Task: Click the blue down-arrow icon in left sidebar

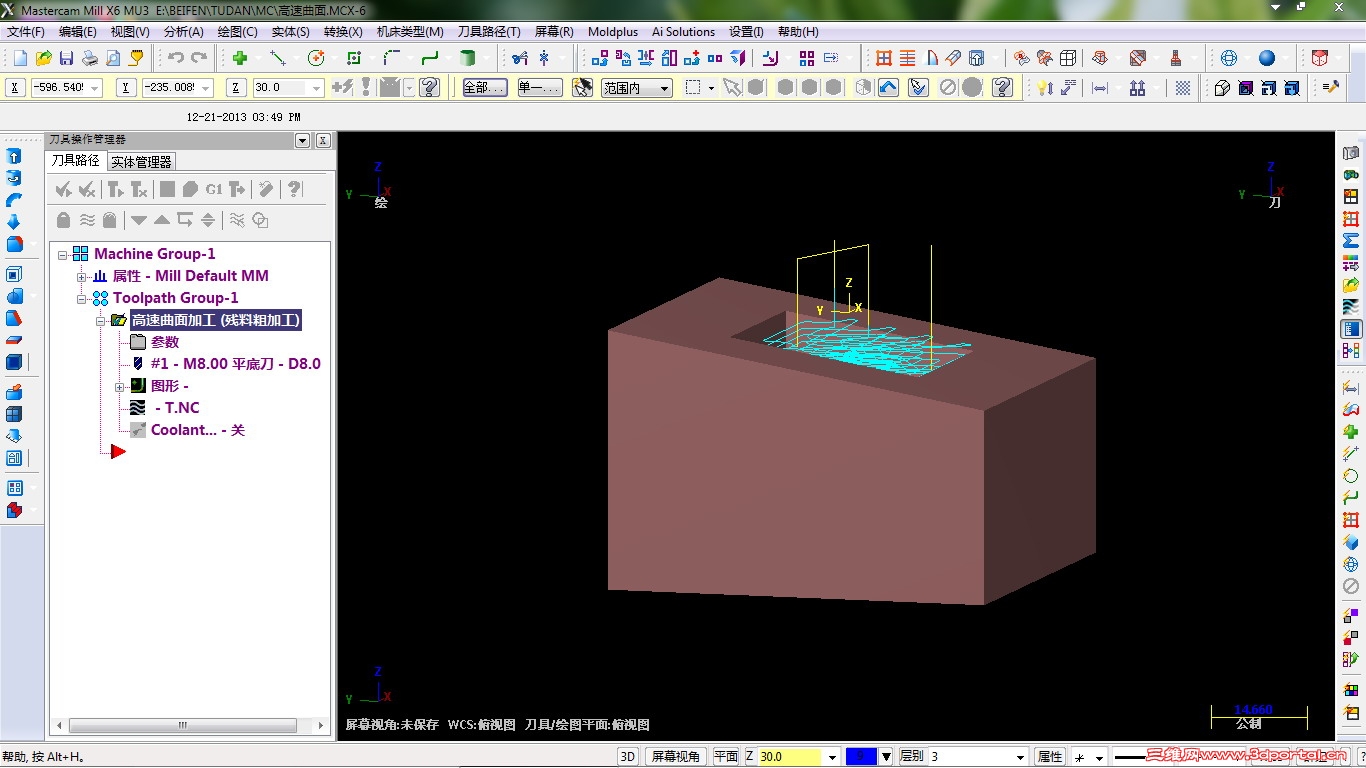Action: click(x=14, y=222)
